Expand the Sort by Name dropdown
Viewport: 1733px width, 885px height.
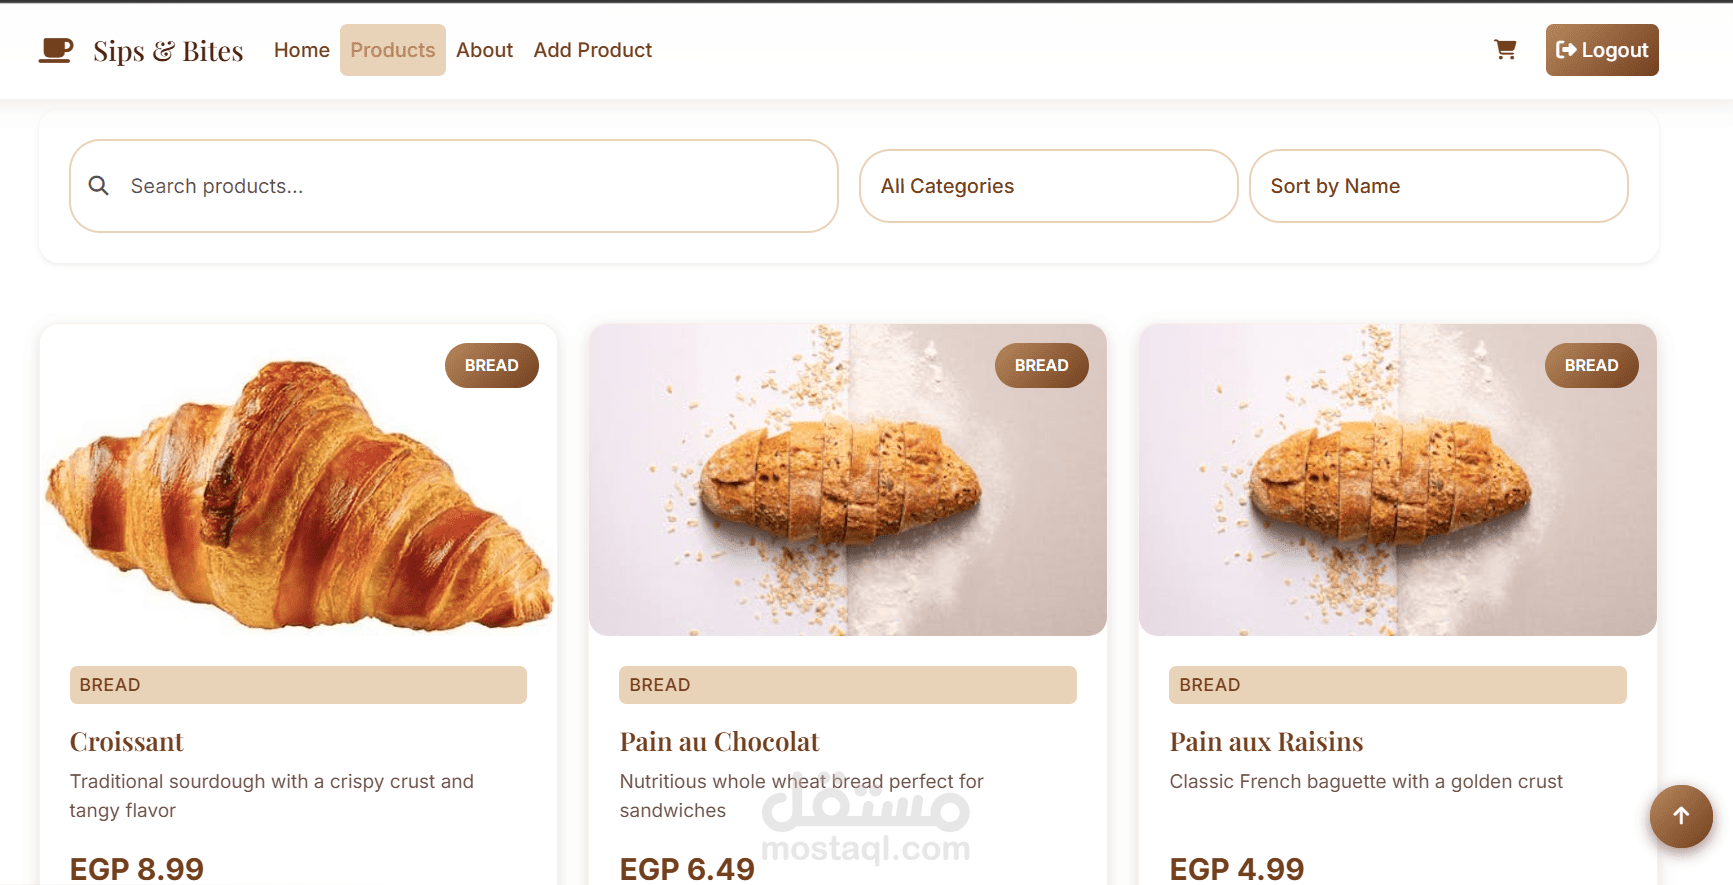[x=1438, y=186]
